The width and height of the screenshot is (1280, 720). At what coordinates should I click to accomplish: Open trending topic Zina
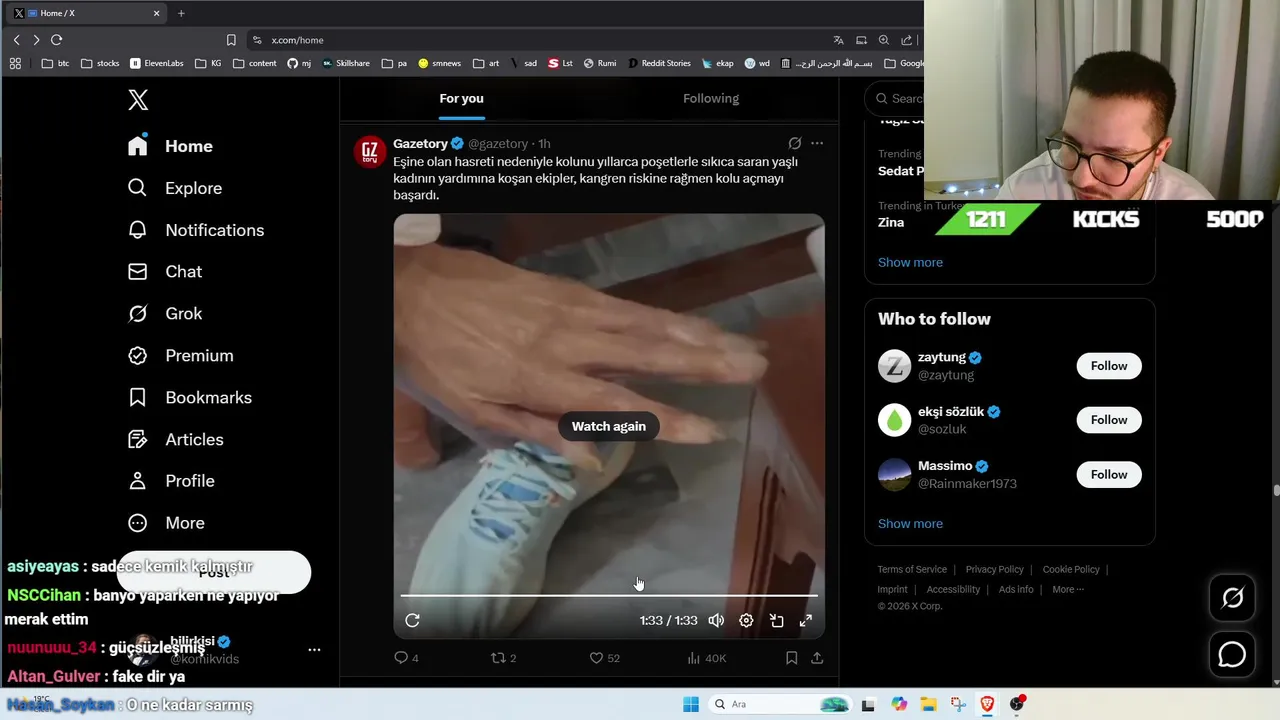coord(891,223)
